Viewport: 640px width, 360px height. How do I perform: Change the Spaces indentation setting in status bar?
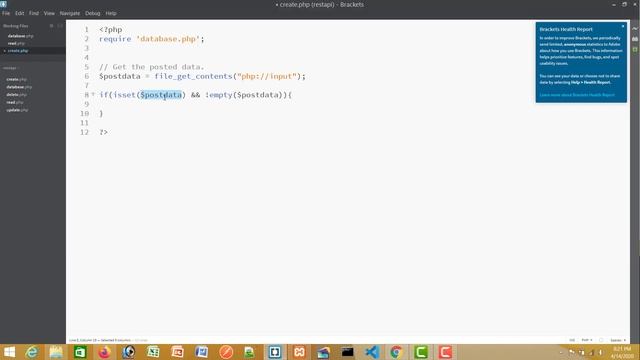618,340
